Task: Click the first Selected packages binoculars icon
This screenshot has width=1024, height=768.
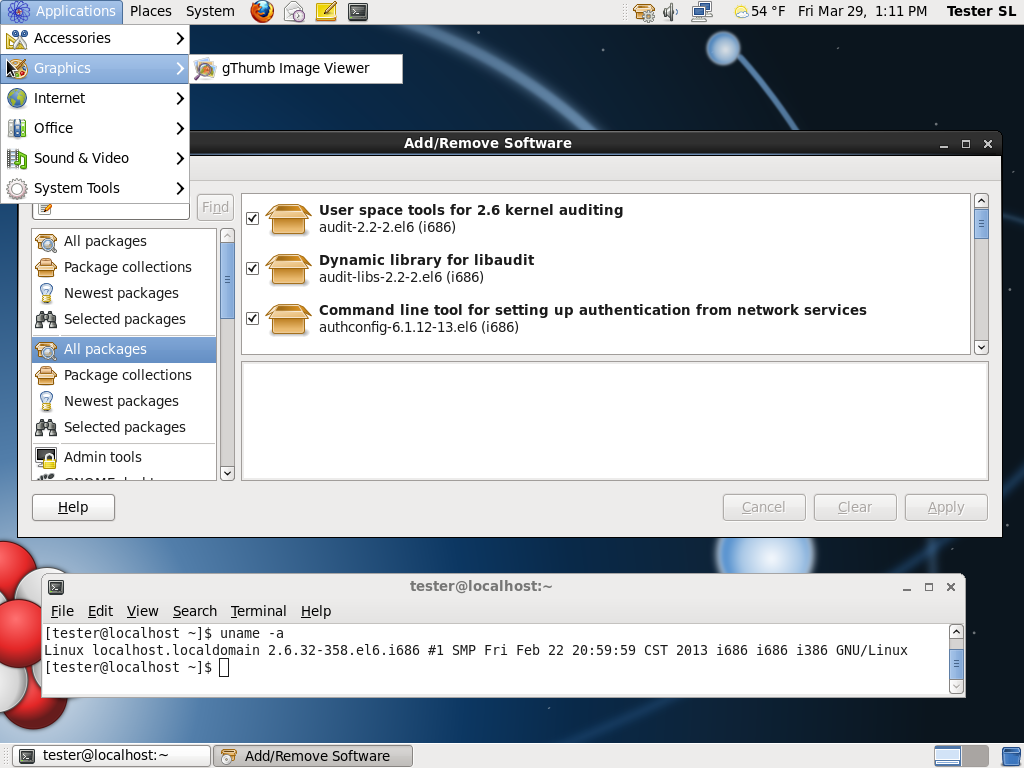Action: (x=46, y=319)
